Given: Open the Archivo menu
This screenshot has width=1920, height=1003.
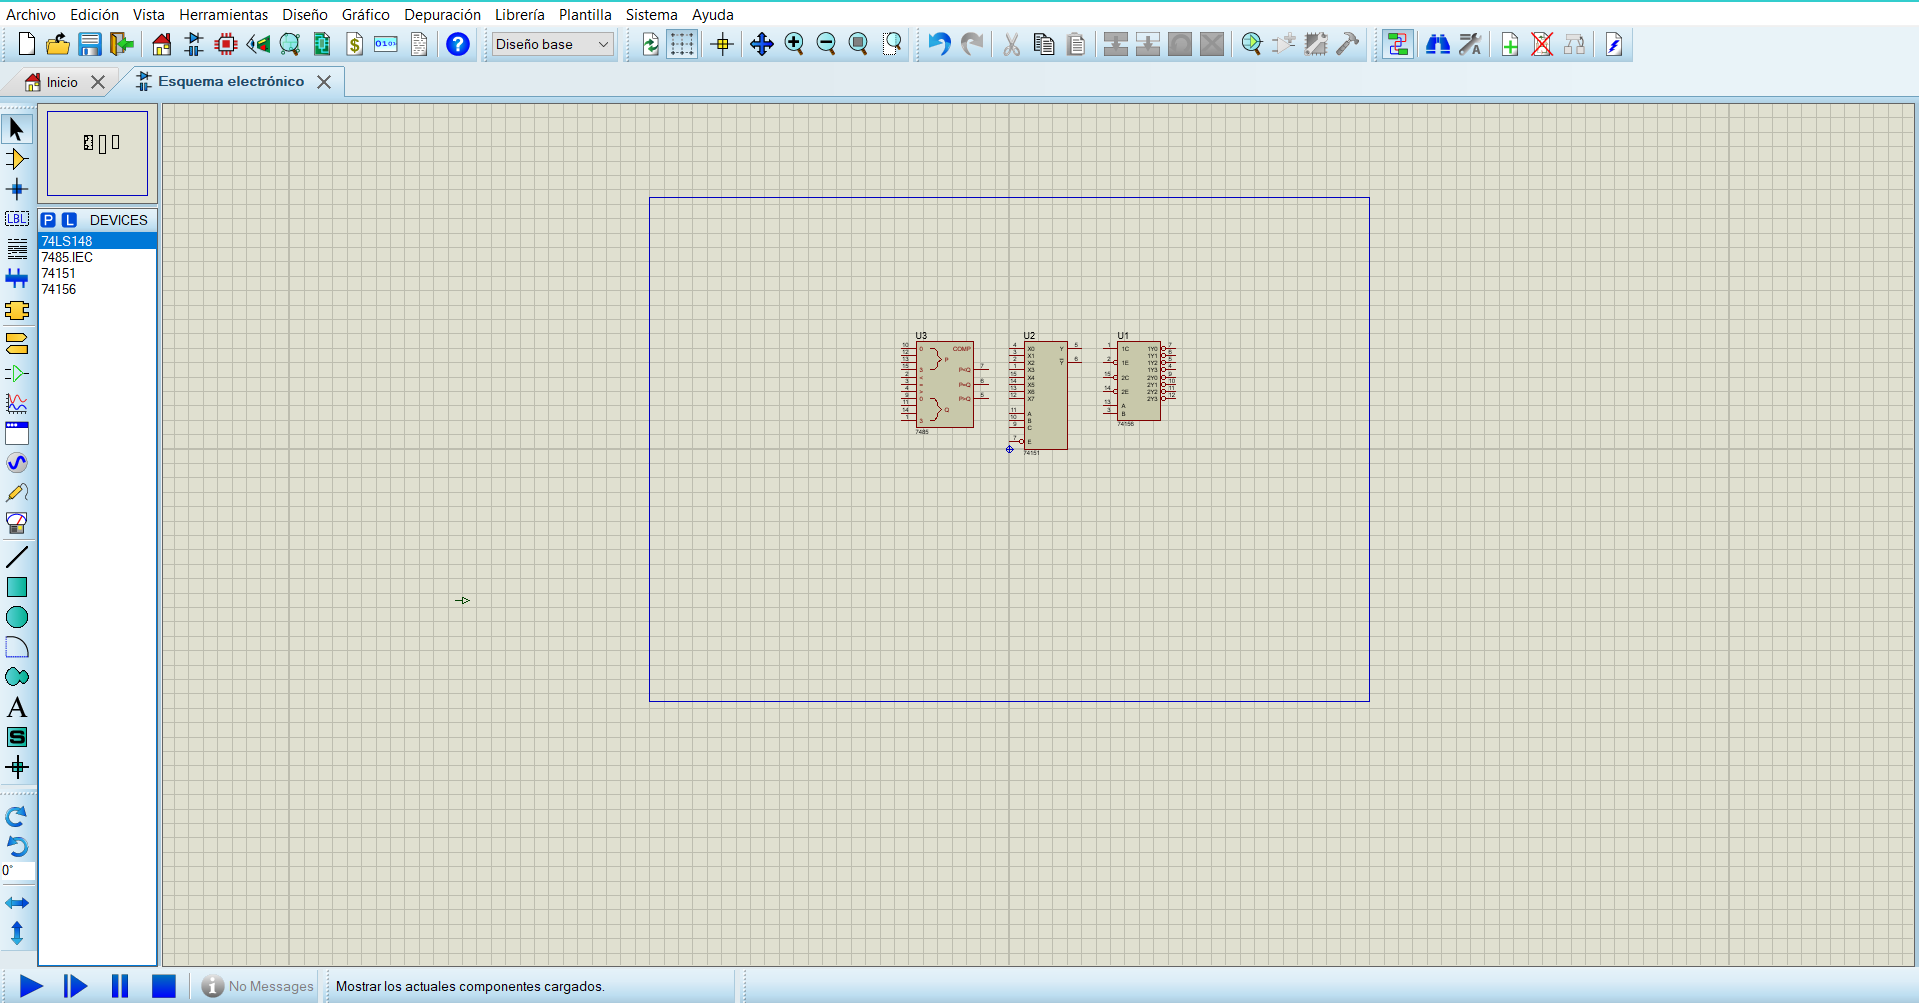Looking at the screenshot, I should (x=31, y=14).
